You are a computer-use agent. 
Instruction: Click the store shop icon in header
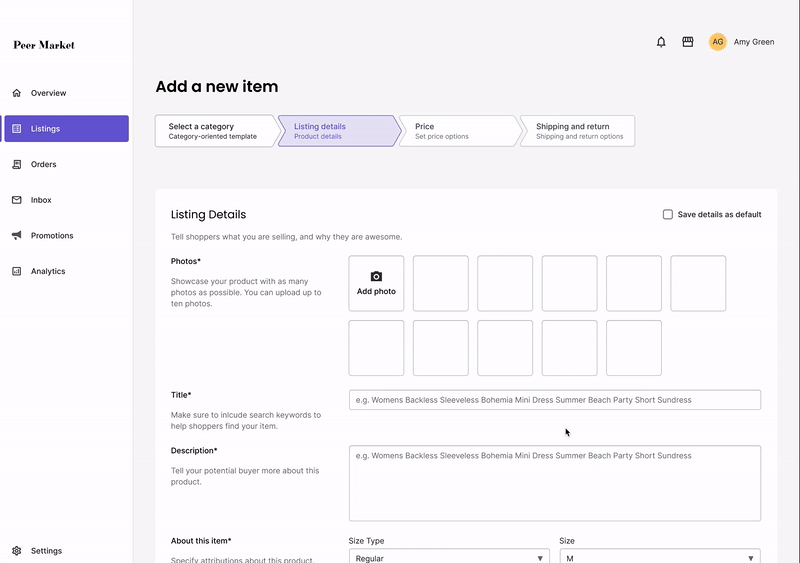coord(688,42)
